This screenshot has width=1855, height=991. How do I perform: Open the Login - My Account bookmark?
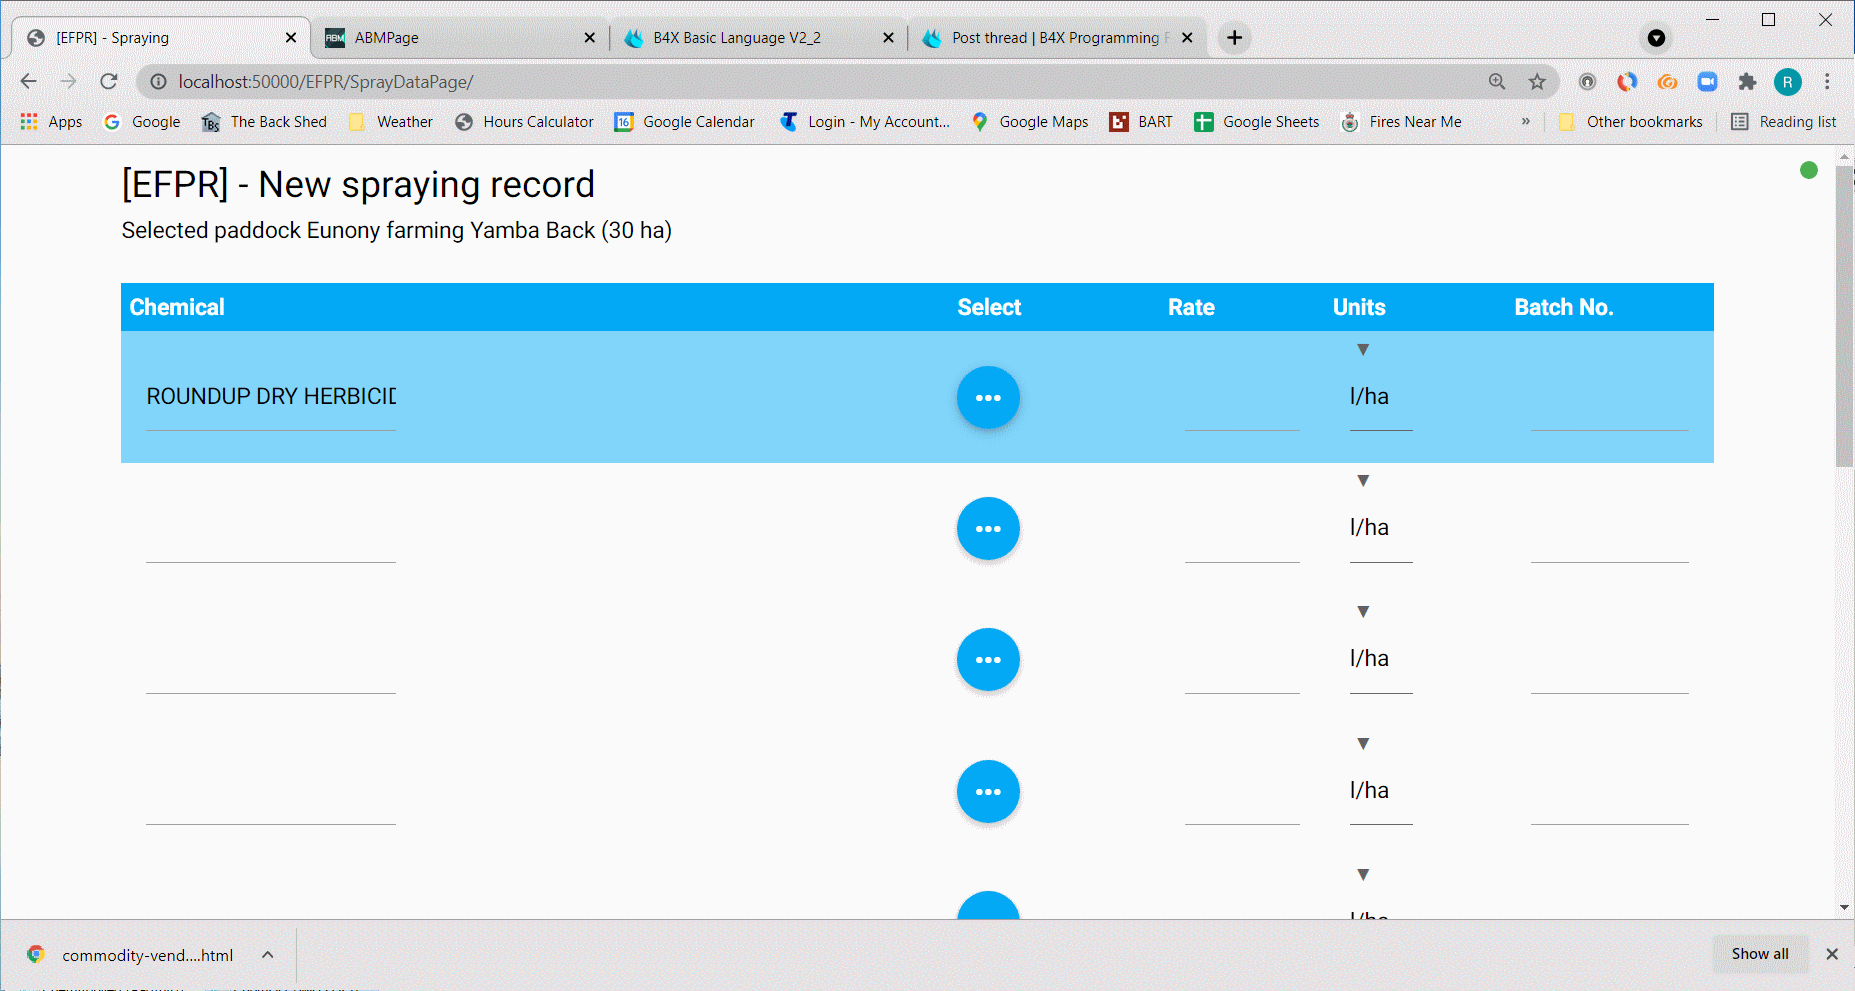point(865,122)
